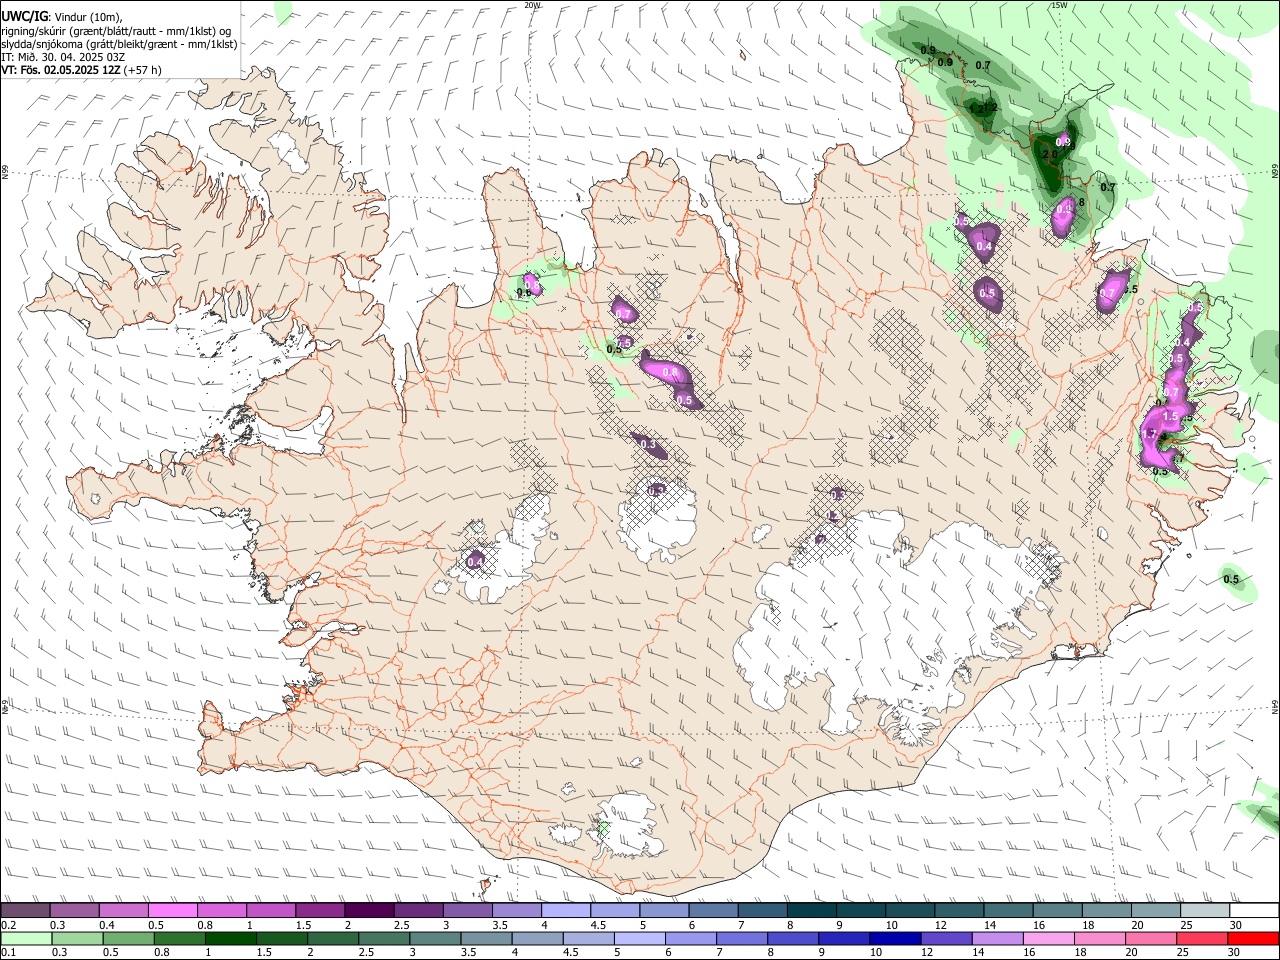Click the 1.7 snowfall value in the Eastfjords
Image resolution: width=1280 pixels, height=960 pixels.
coord(1151,435)
